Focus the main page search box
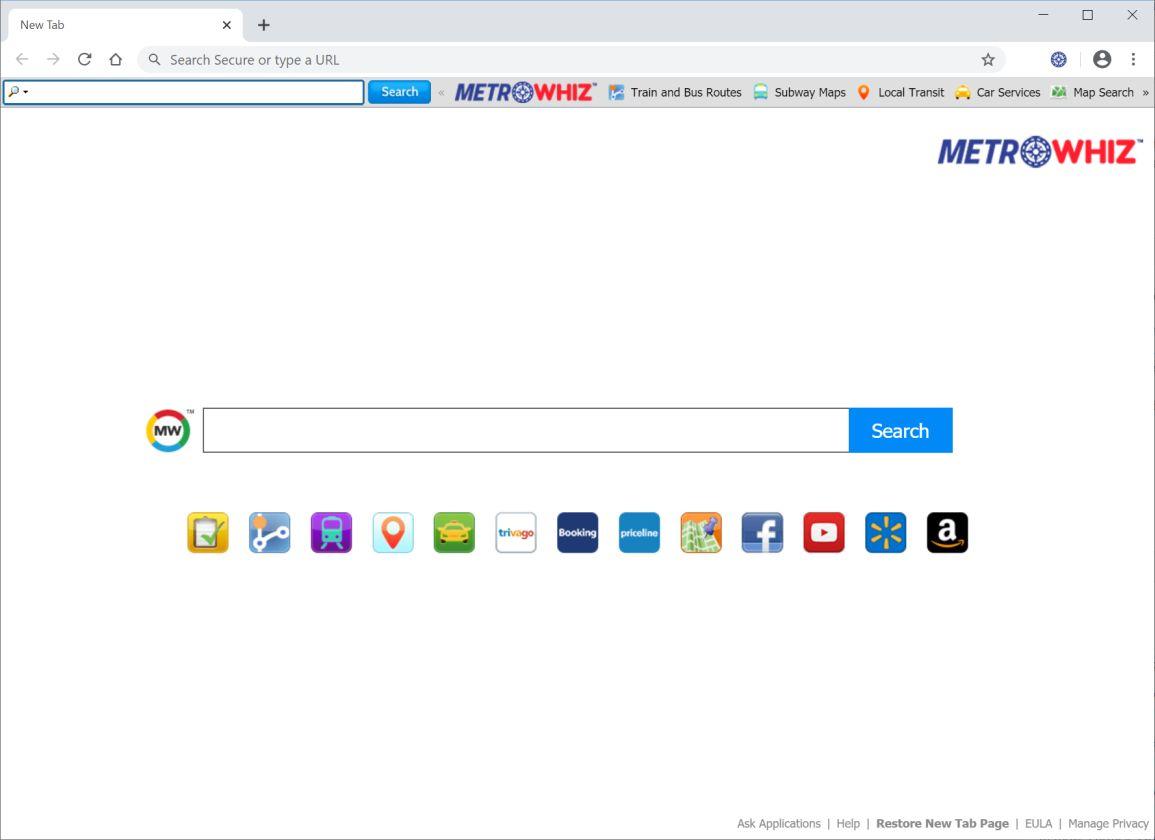The height and width of the screenshot is (840, 1155). (526, 430)
